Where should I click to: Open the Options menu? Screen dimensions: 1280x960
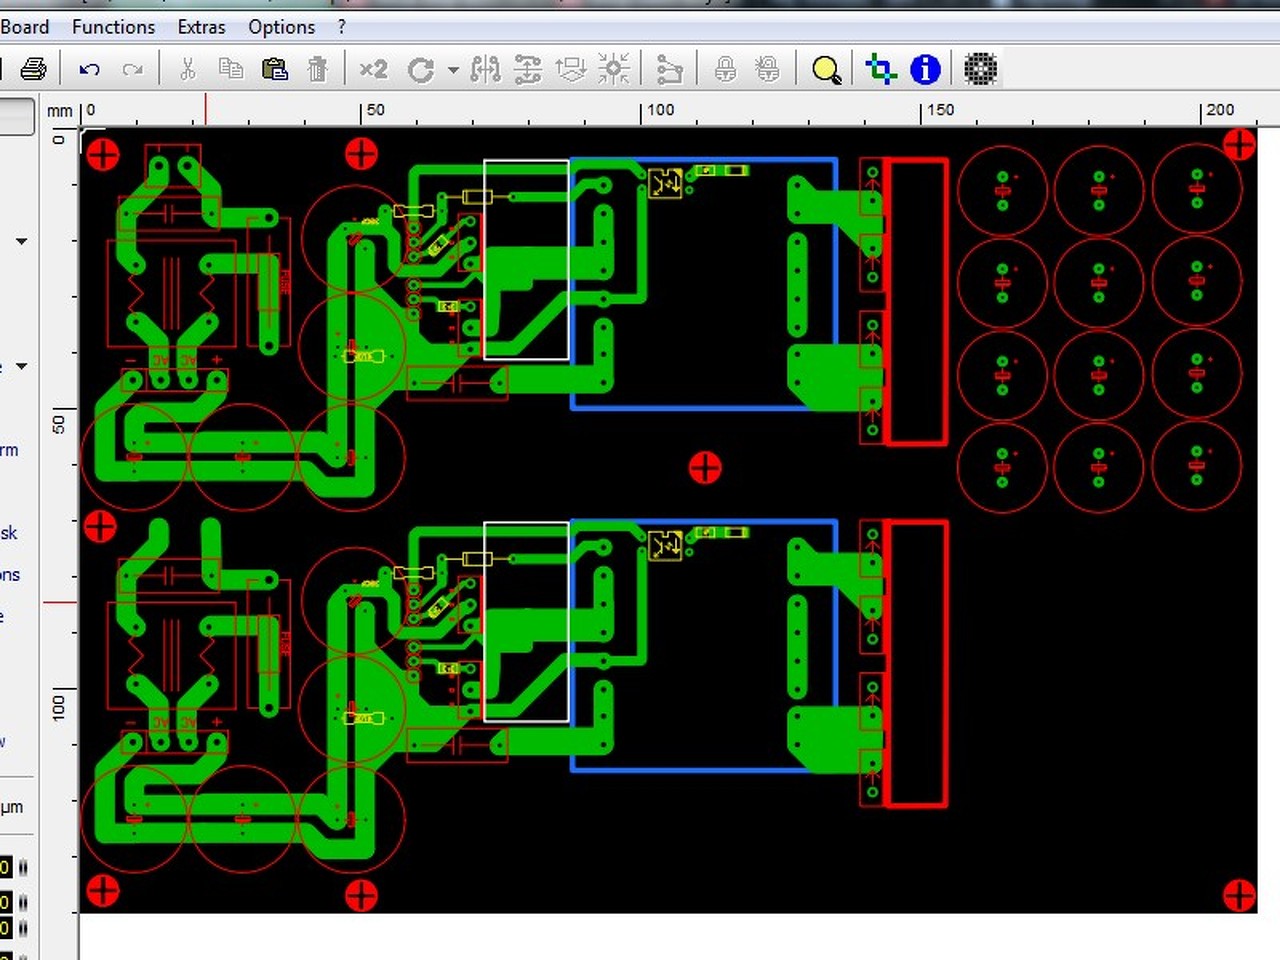[x=281, y=27]
